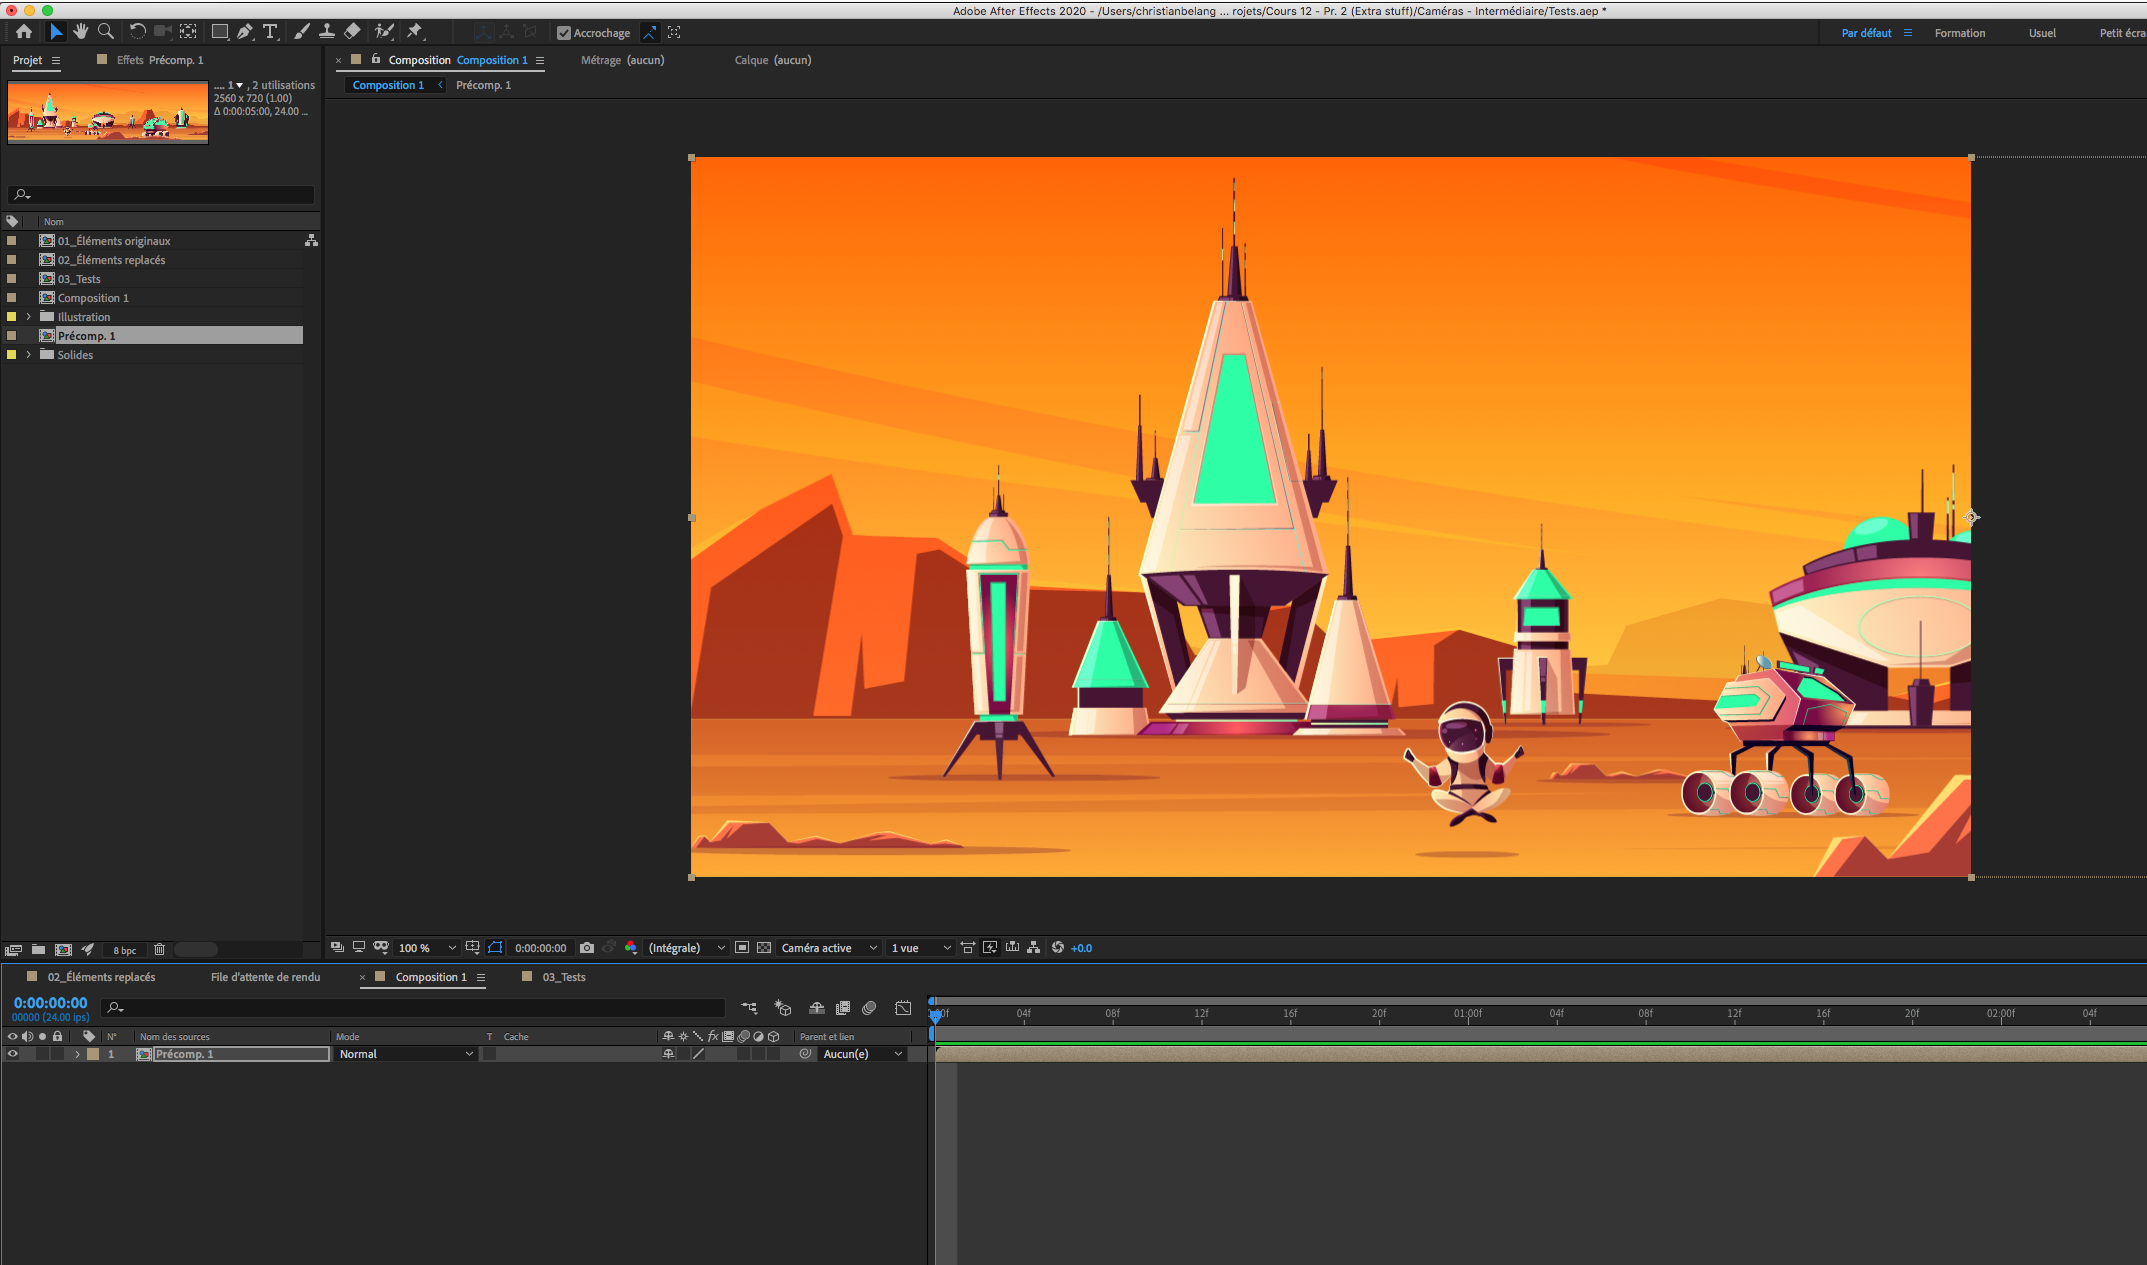Switch to the Effets Précomp. 1 tab
The width and height of the screenshot is (2147, 1265).
[x=159, y=60]
